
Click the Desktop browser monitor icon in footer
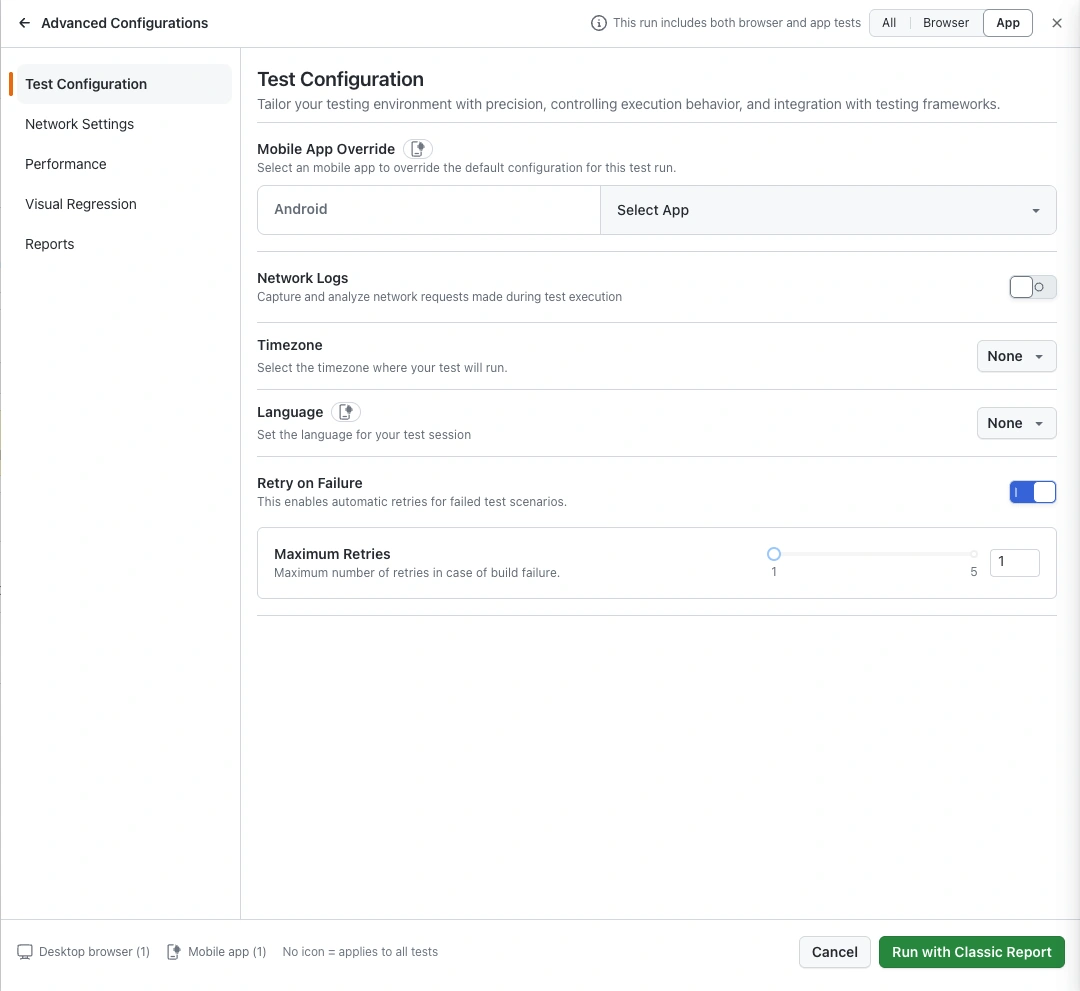click(25, 952)
